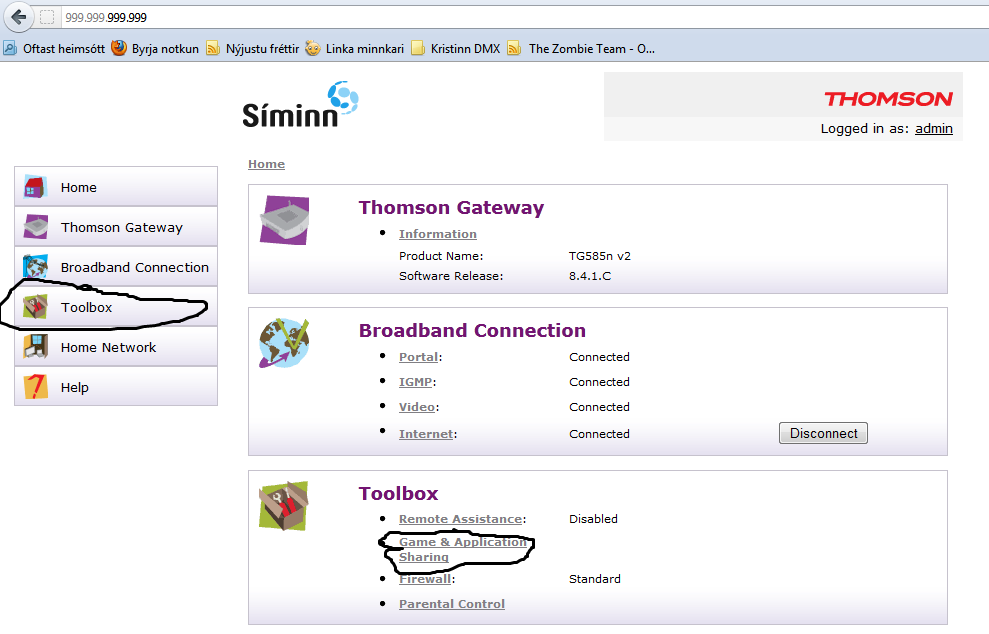Open the Firewall settings link
Image resolution: width=989 pixels, height=634 pixels.
[x=424, y=579]
